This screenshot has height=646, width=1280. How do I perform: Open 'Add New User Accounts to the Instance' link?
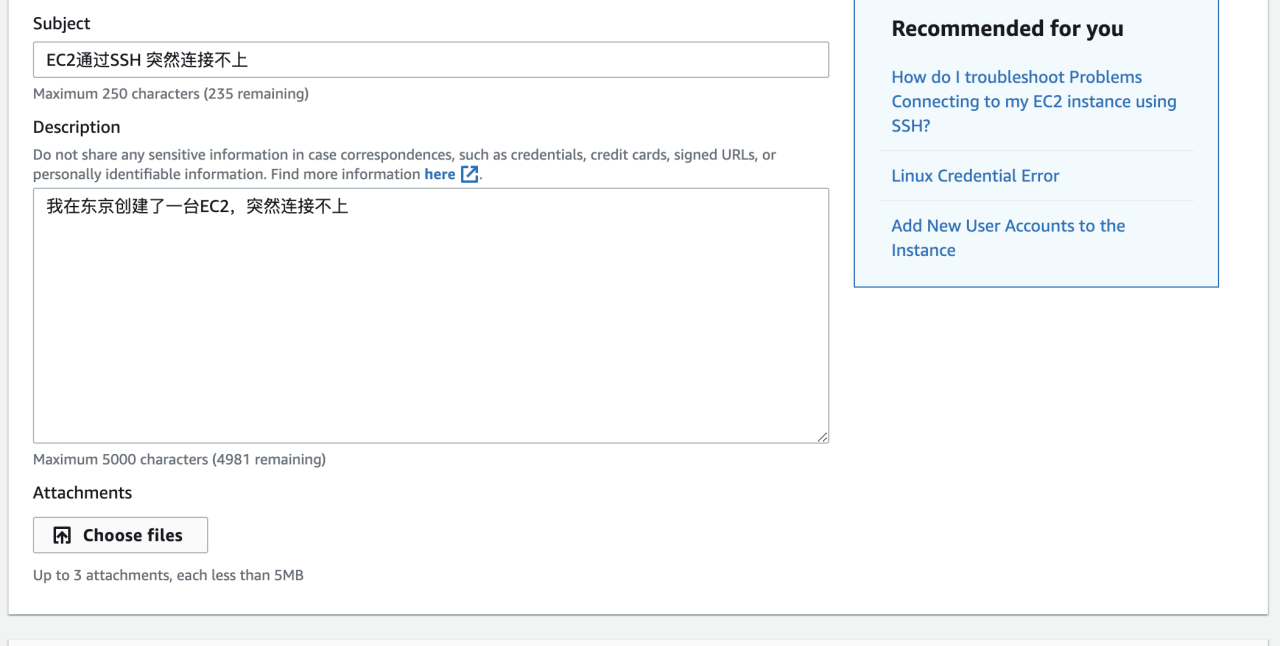click(1008, 238)
